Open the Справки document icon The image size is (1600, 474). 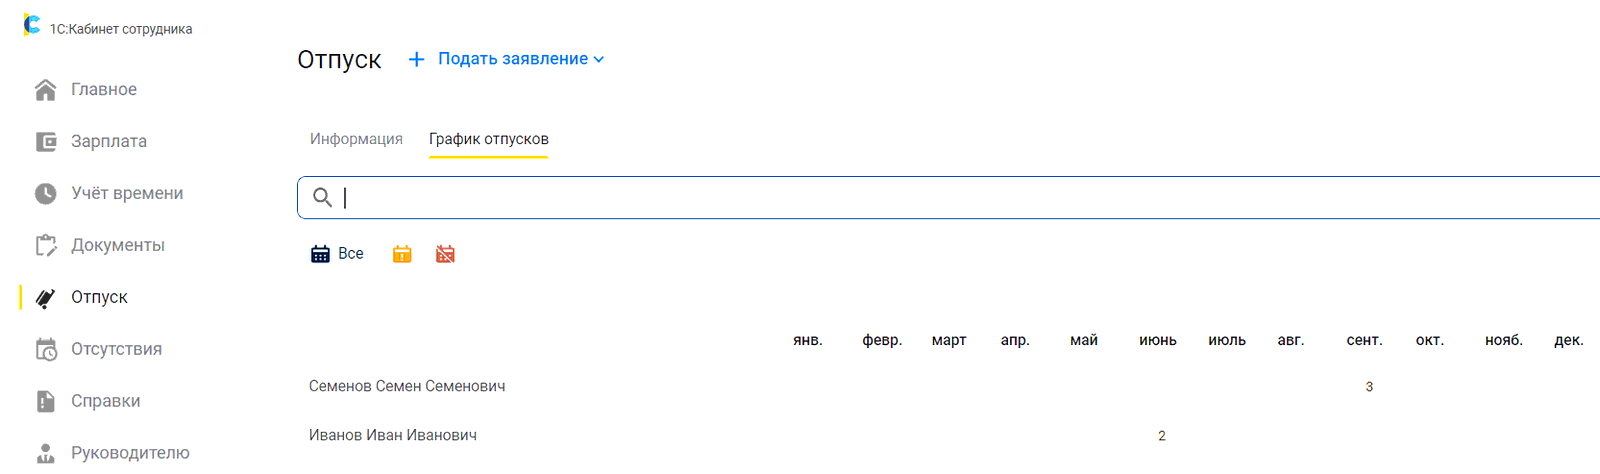click(x=46, y=401)
